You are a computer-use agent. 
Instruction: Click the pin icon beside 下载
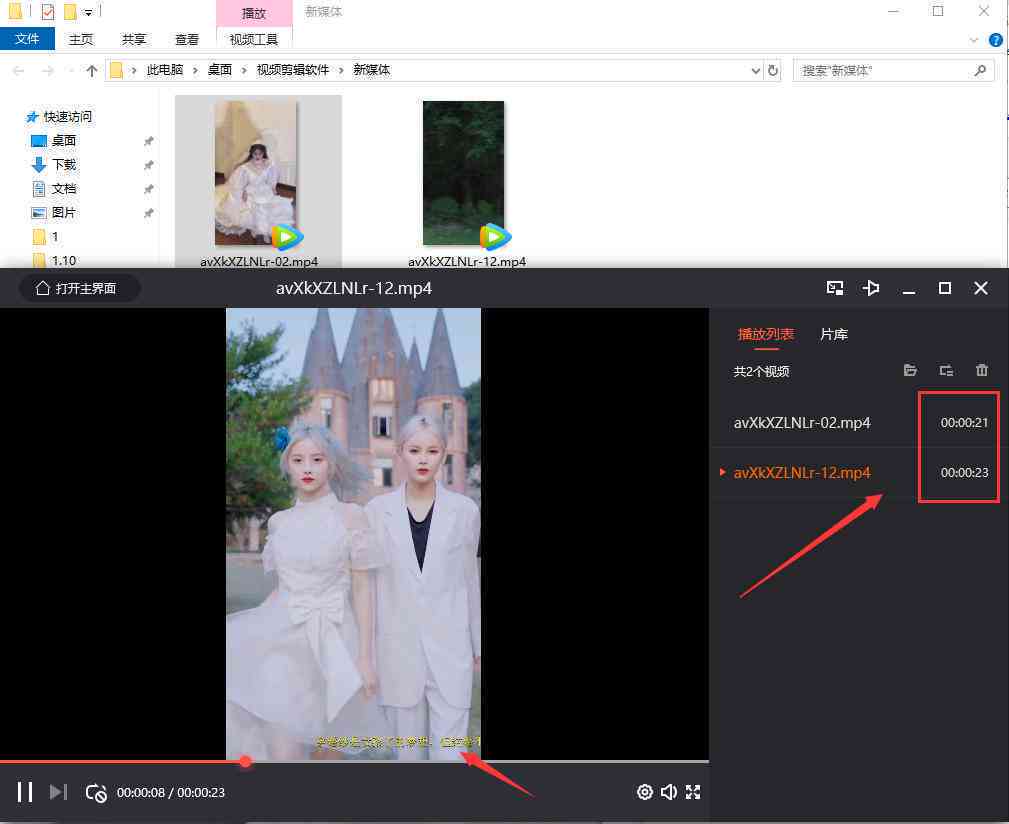click(149, 165)
